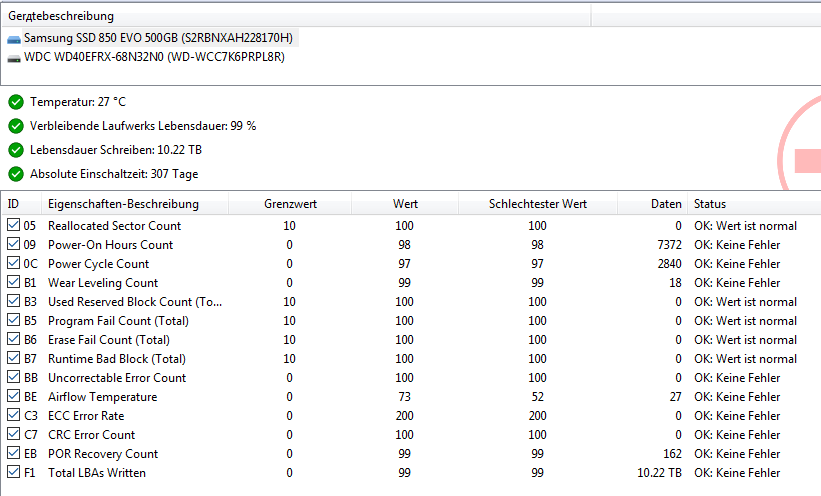Toggle the B6 Erase Fail Count checkbox
Image resolution: width=821 pixels, height=496 pixels.
[x=14, y=338]
